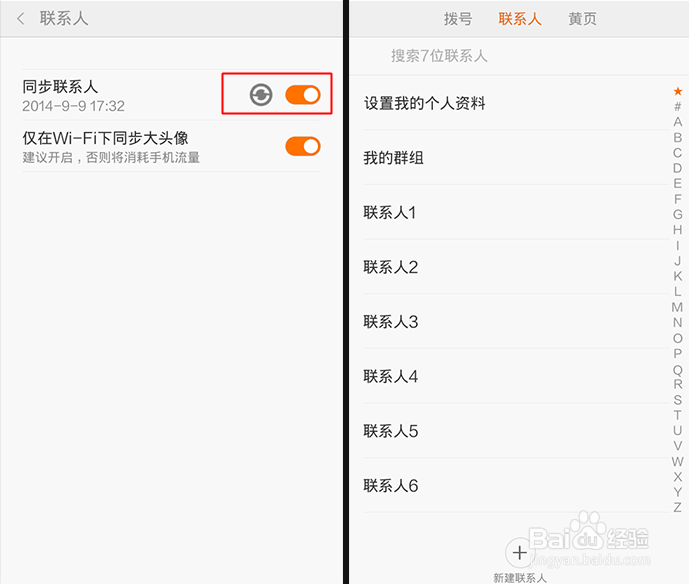Viewport: 689px width, 584px height.
Task: Jump to letter Z in alphabet index
Action: 678,508
